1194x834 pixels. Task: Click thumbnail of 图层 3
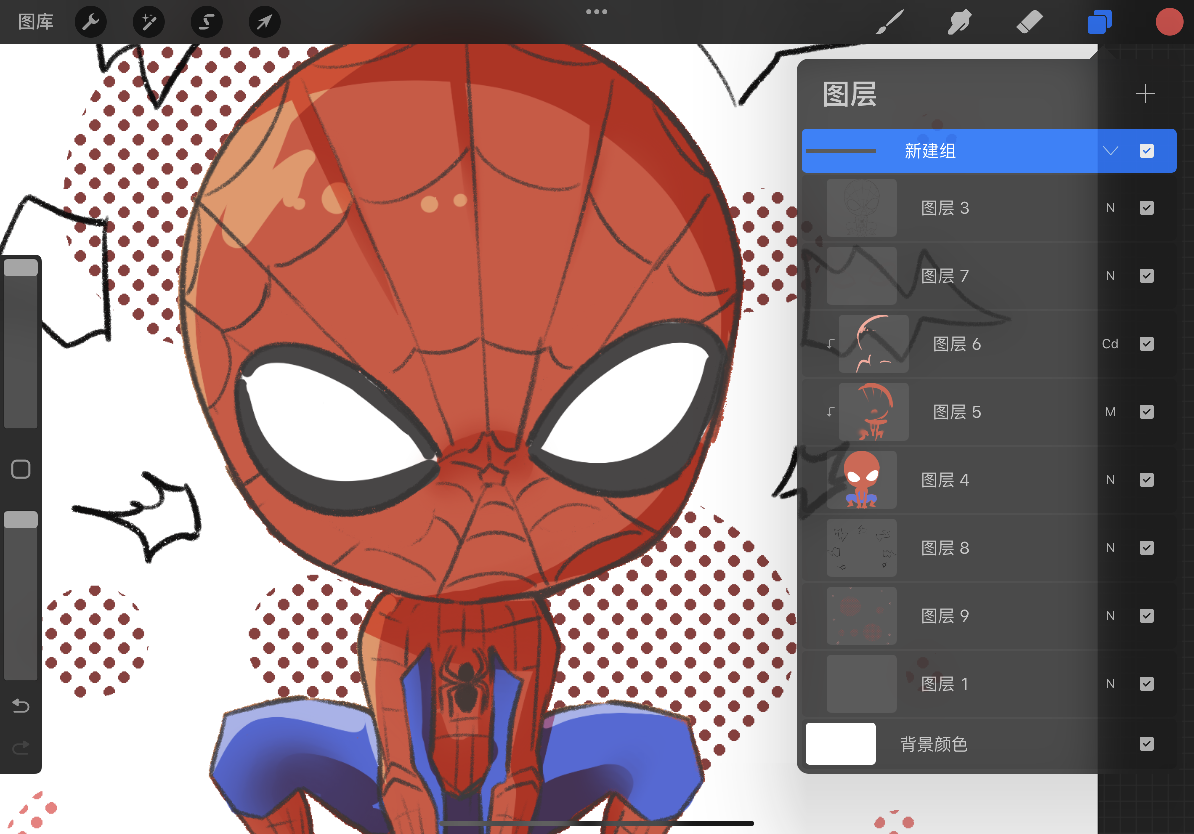click(861, 208)
